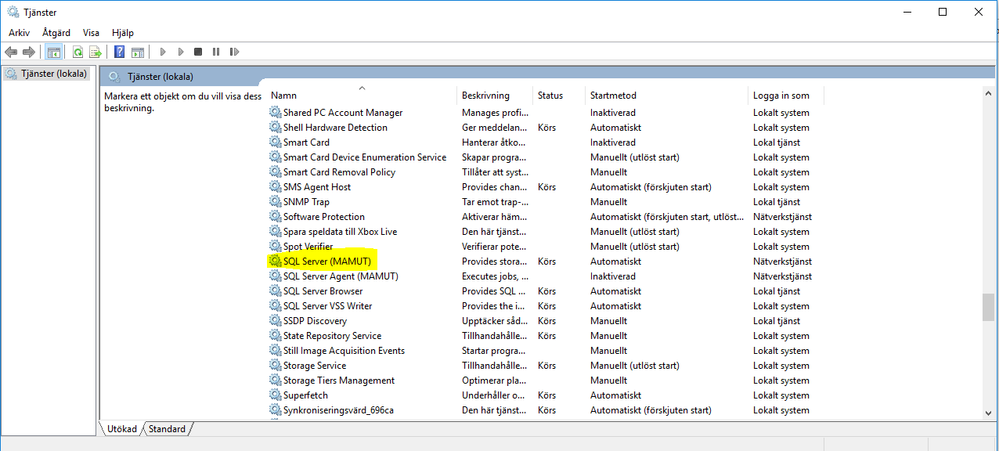Open the Visa menu
This screenshot has height=451, width=999.
[x=91, y=32]
